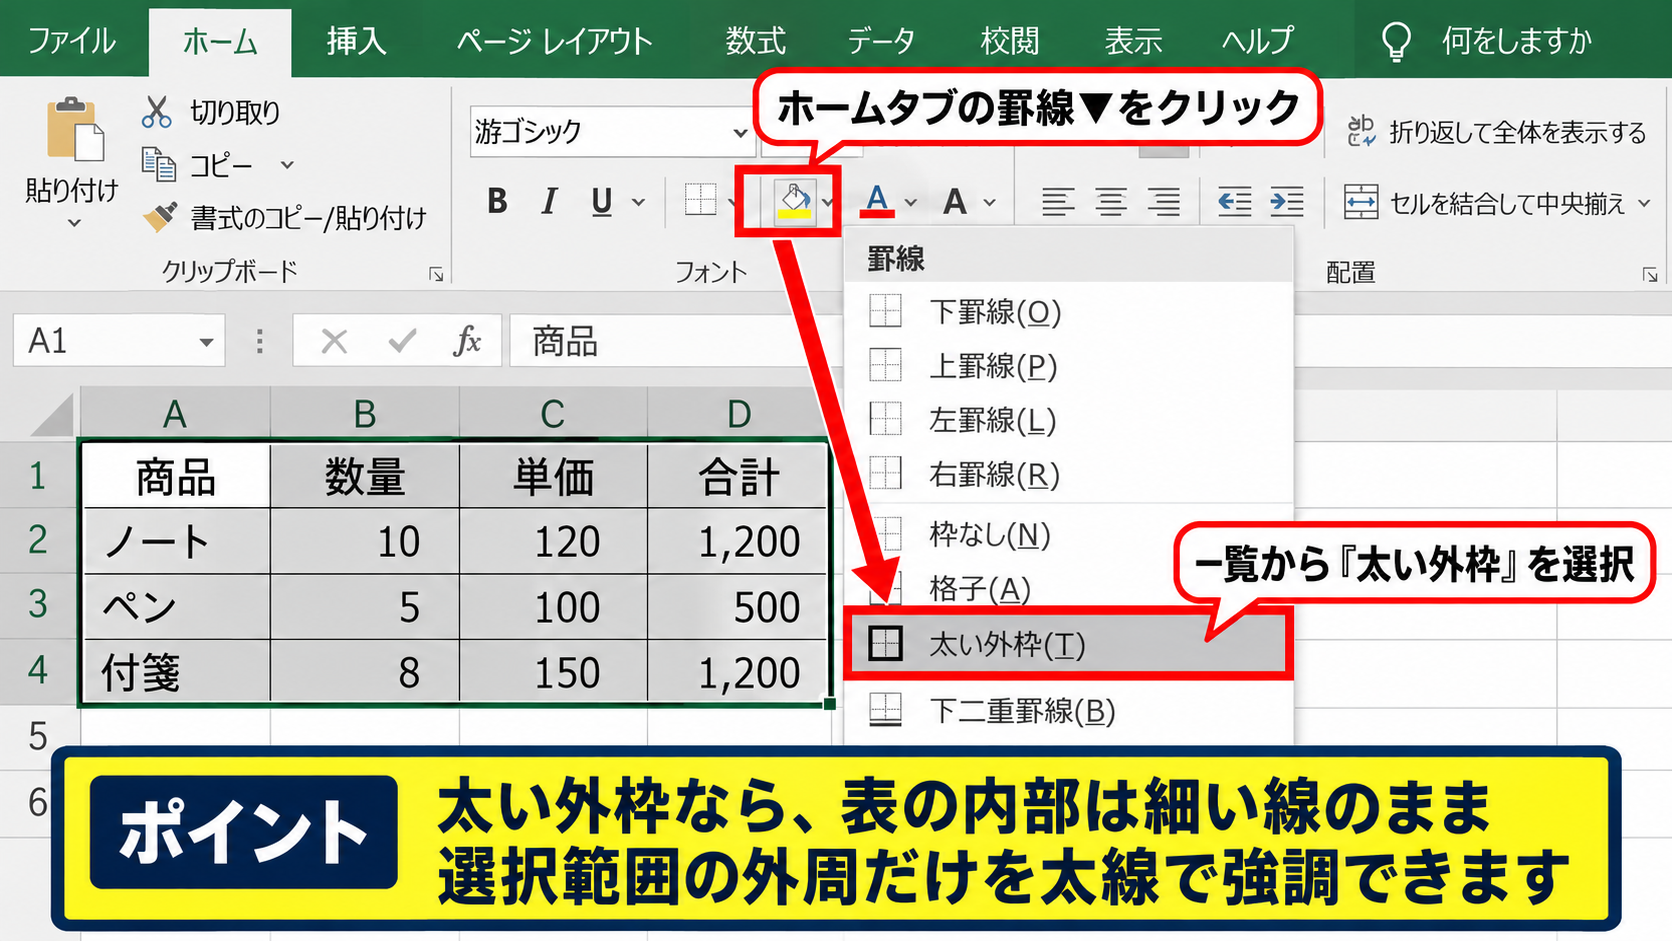Align text right
The image size is (1672, 941).
click(1163, 202)
